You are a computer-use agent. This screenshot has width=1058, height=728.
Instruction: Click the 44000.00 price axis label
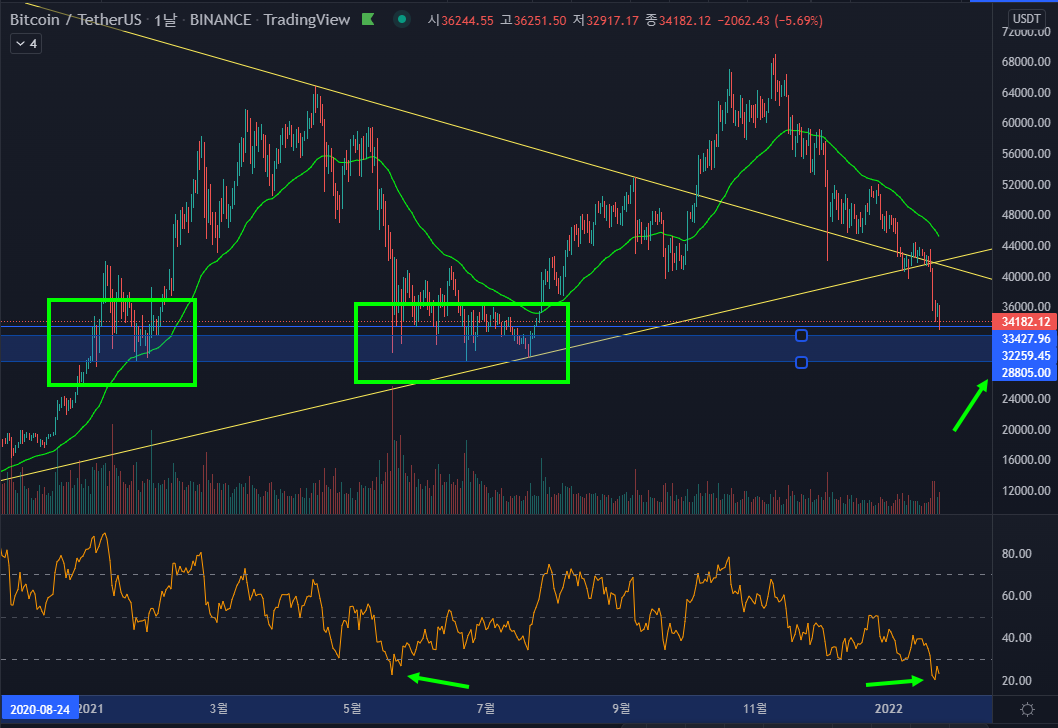coord(1026,246)
